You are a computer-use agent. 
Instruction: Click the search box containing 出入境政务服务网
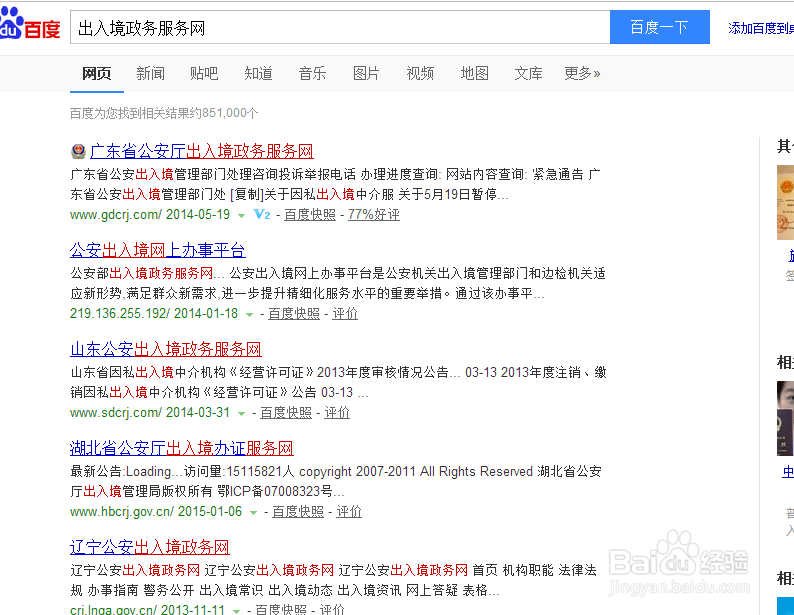pyautogui.click(x=340, y=27)
